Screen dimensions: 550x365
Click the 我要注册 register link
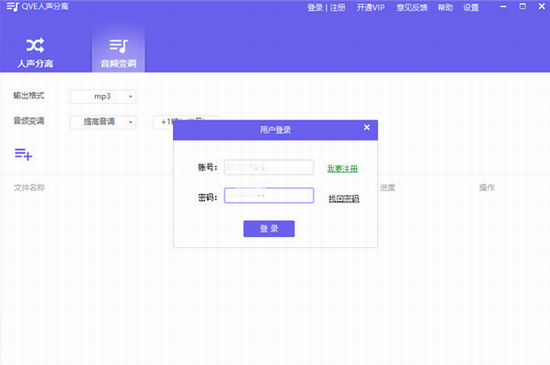tap(343, 169)
